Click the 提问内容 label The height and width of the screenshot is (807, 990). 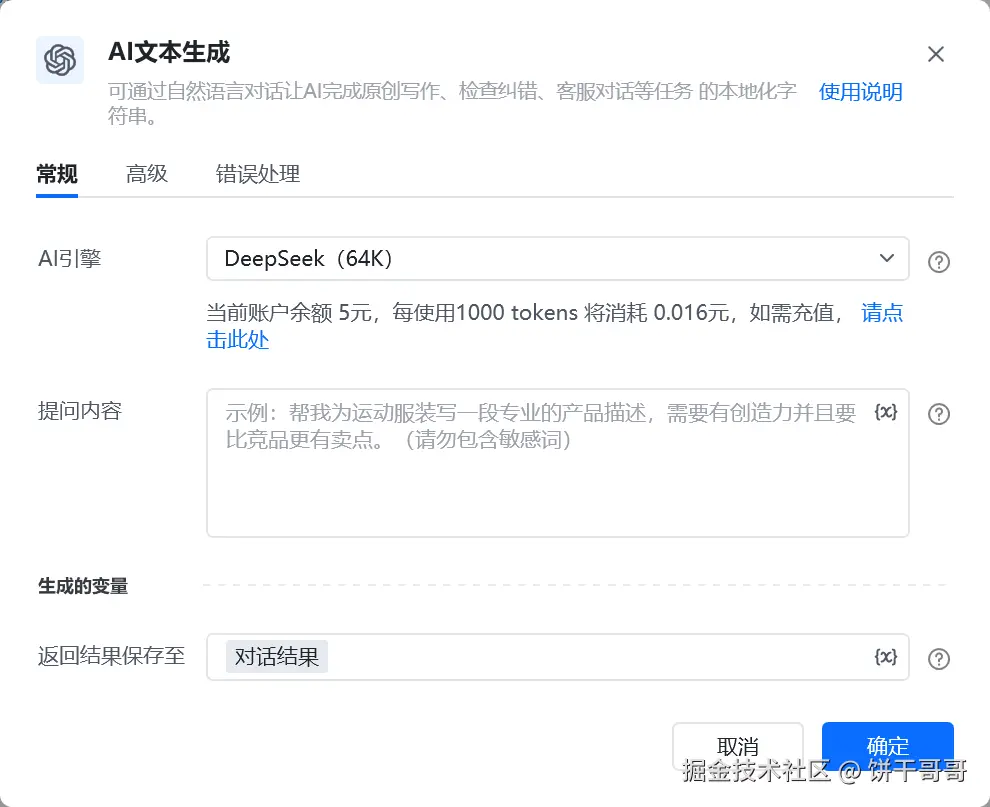[x=80, y=411]
